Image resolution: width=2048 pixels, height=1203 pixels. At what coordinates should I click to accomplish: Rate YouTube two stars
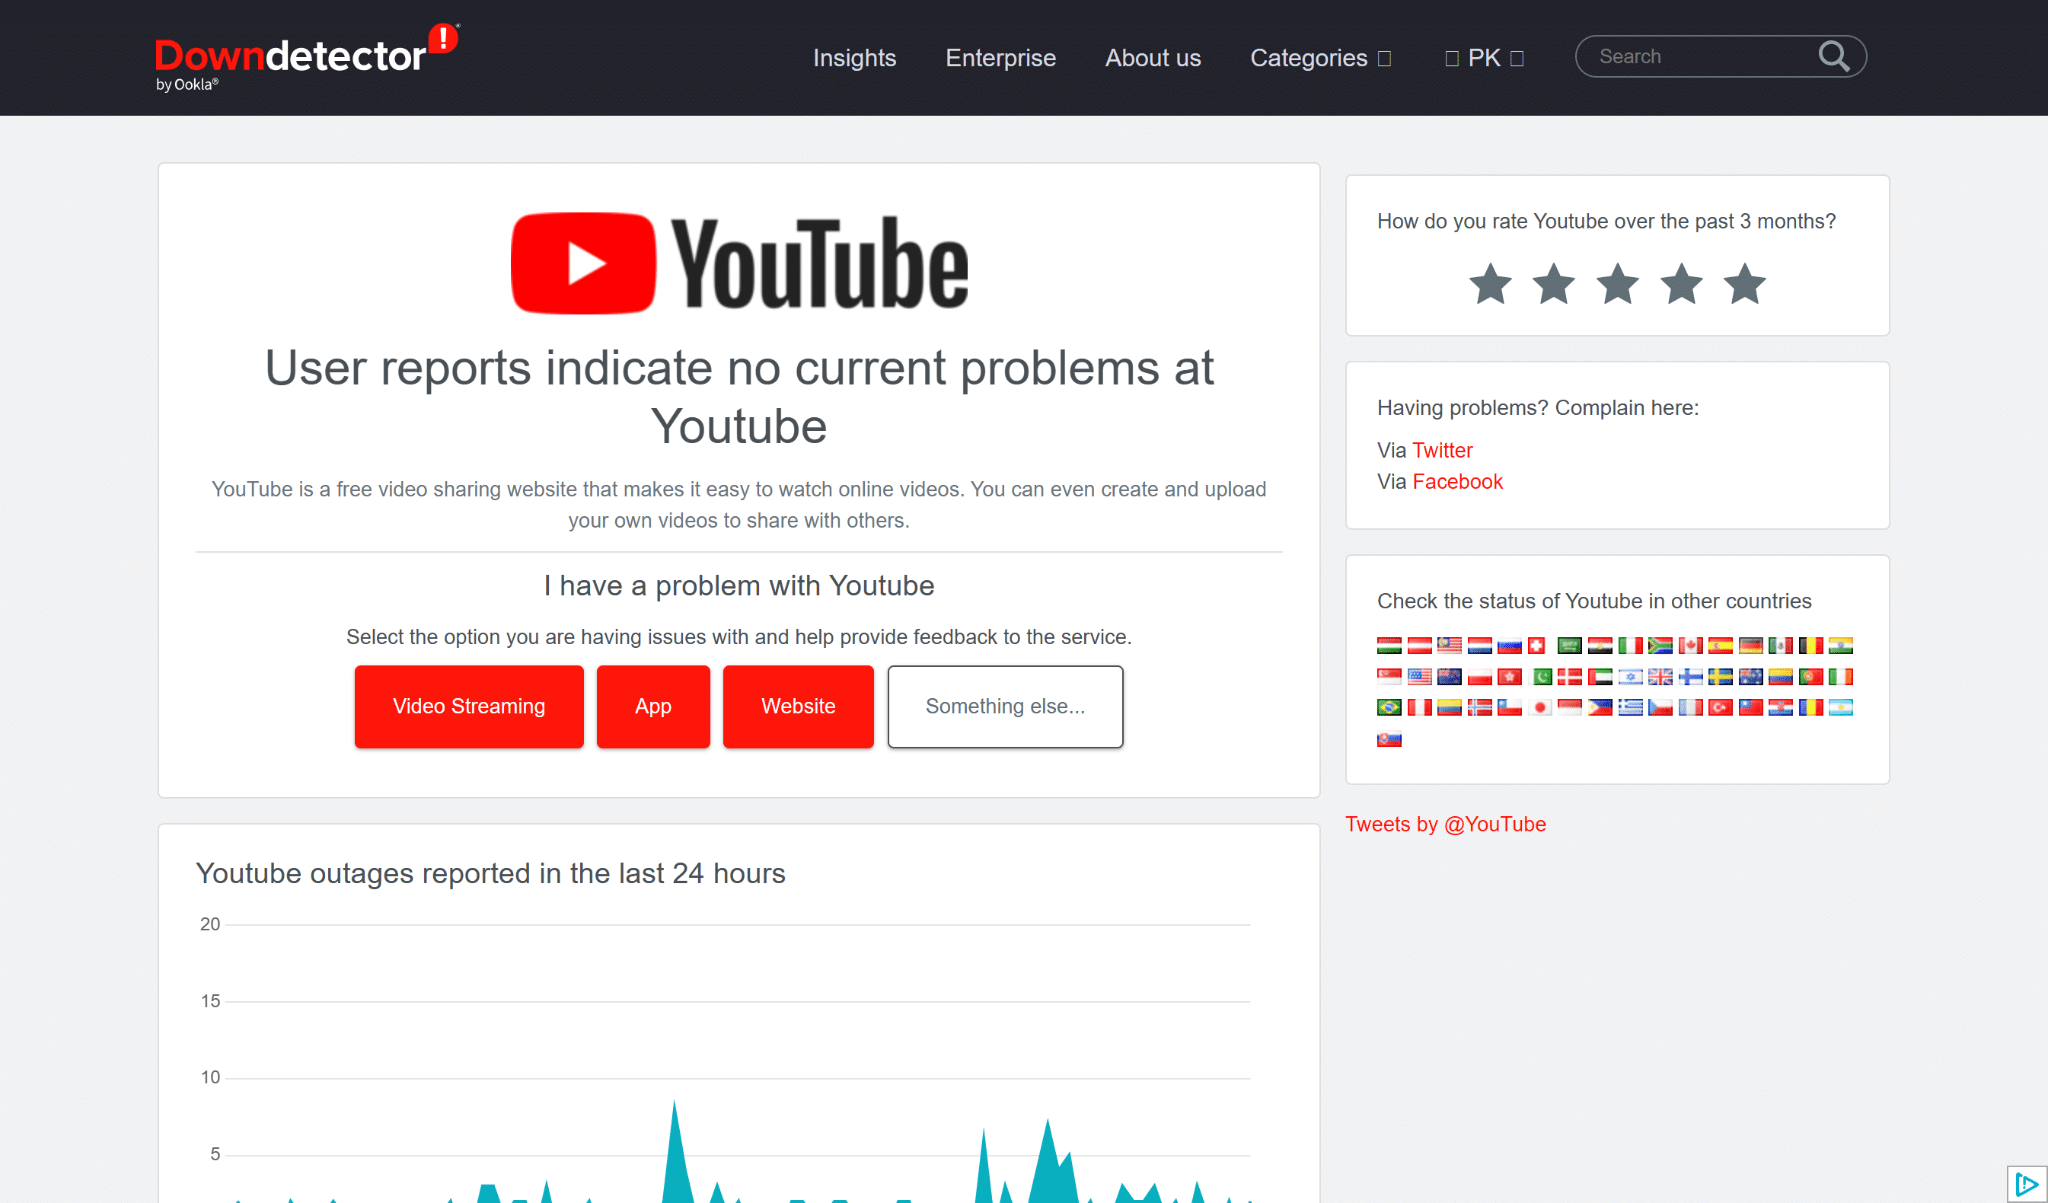tap(1554, 284)
